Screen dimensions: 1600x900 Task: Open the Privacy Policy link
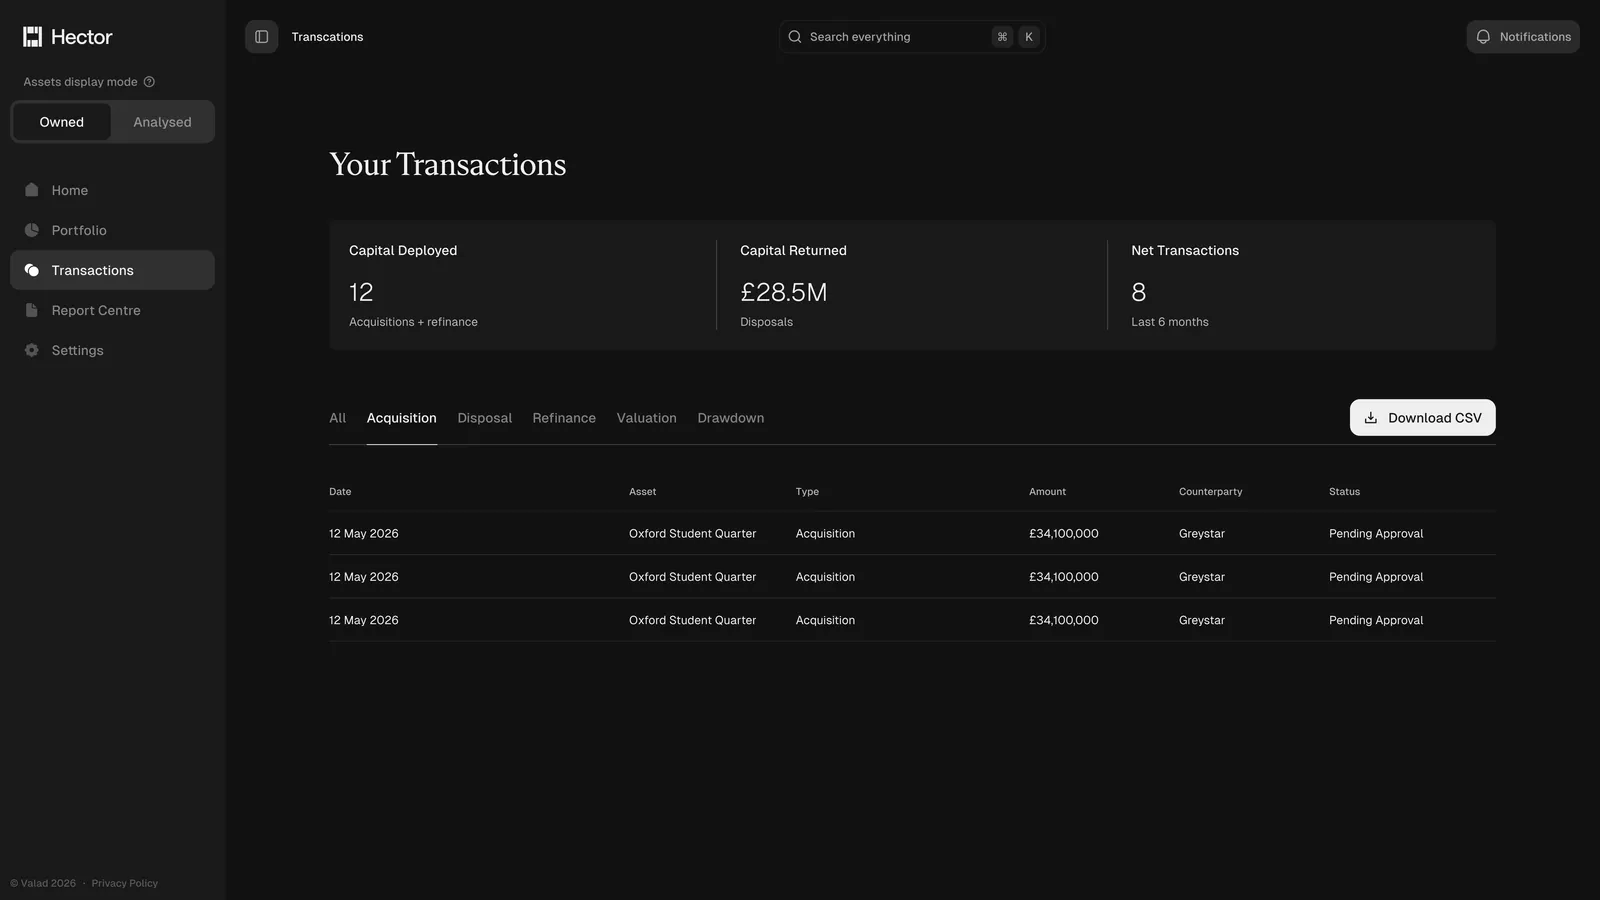(x=125, y=883)
